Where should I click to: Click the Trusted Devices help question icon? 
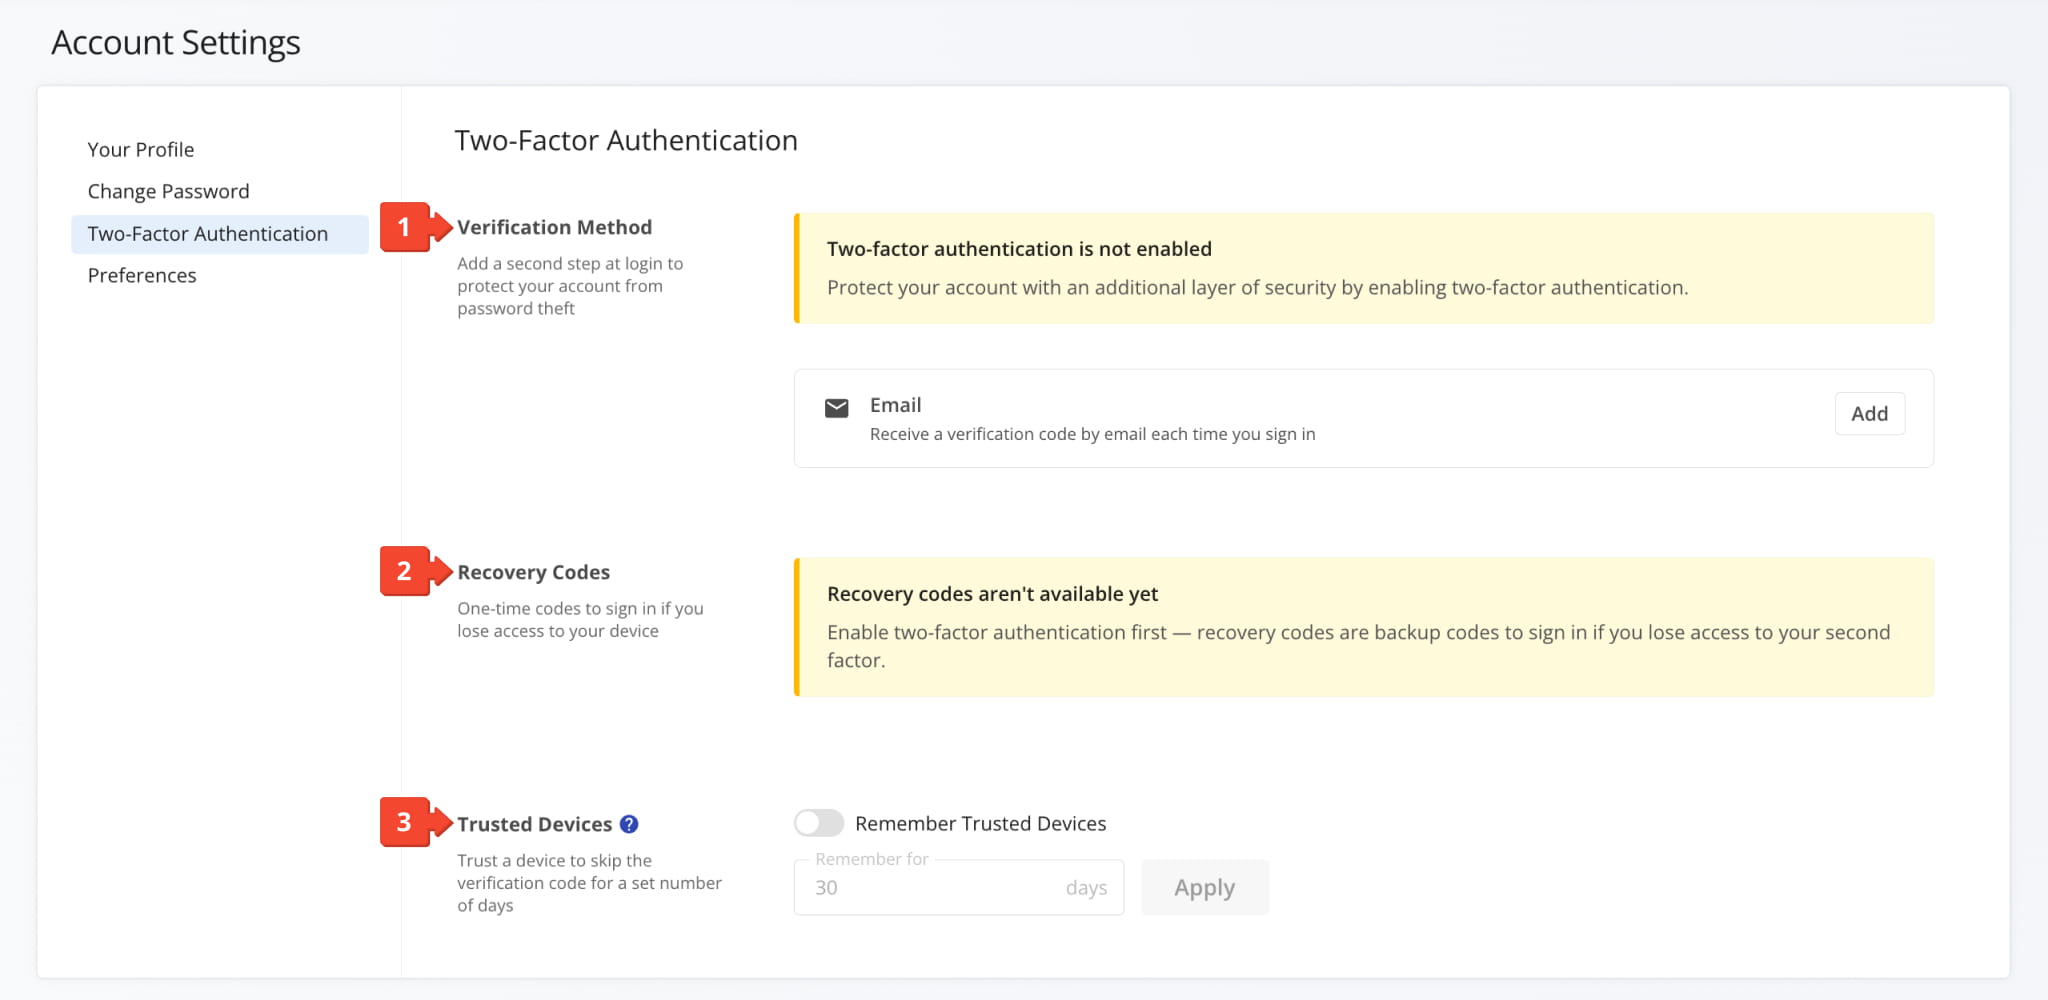629,824
